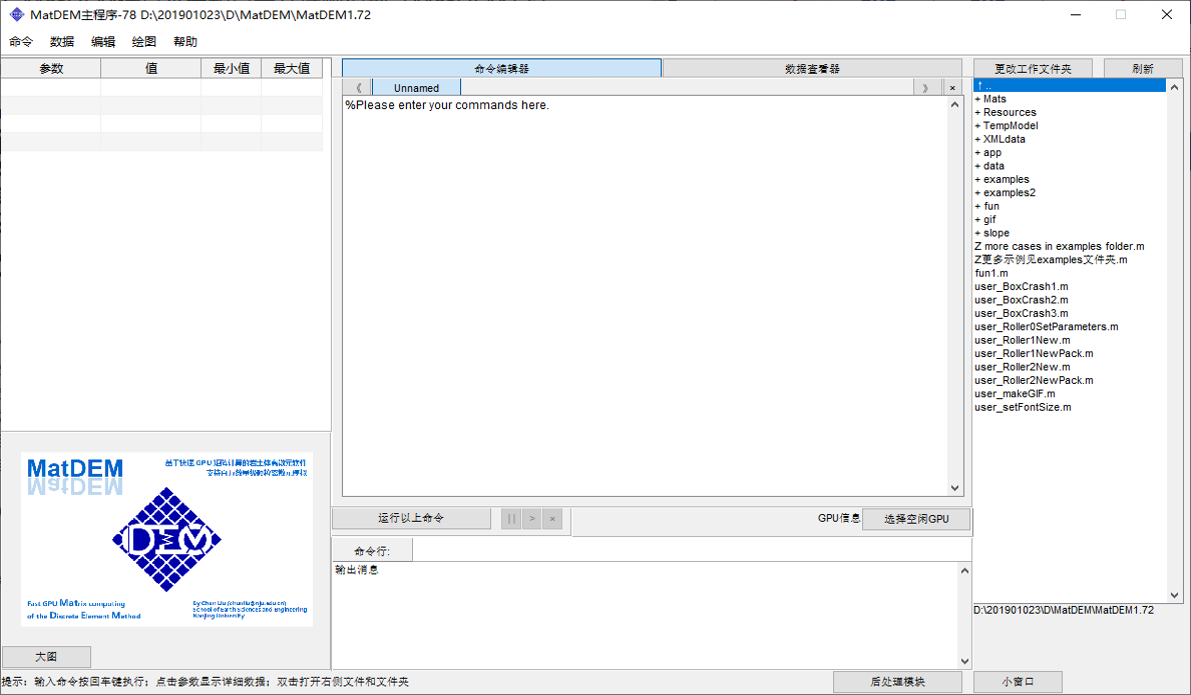This screenshot has height=695, width=1191.
Task: Open the 数据 menu
Action: (x=62, y=42)
